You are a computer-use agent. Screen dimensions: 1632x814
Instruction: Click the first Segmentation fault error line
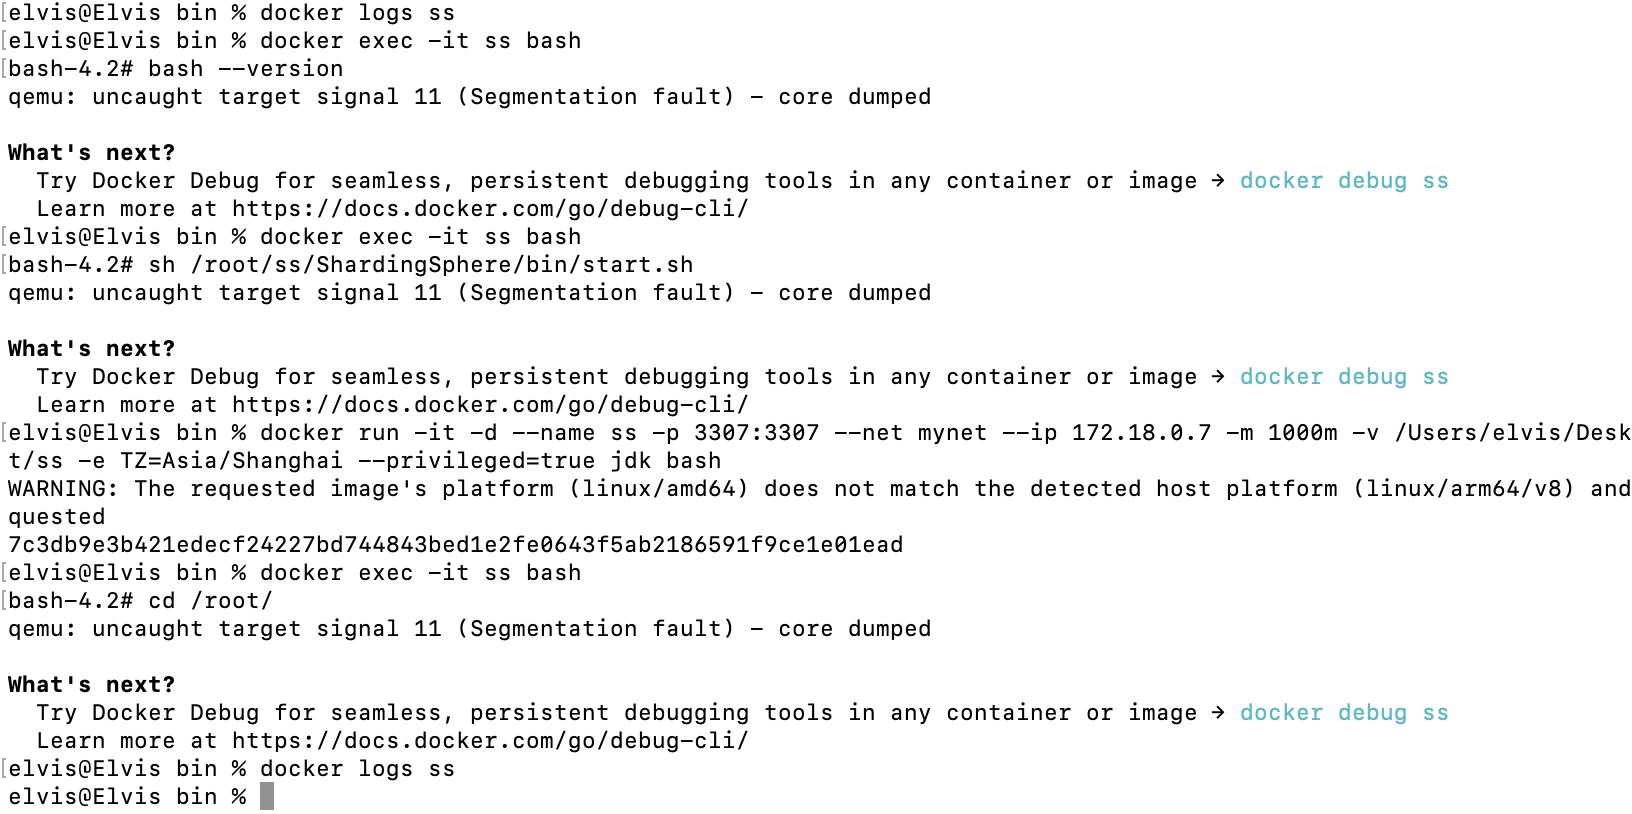469,97
